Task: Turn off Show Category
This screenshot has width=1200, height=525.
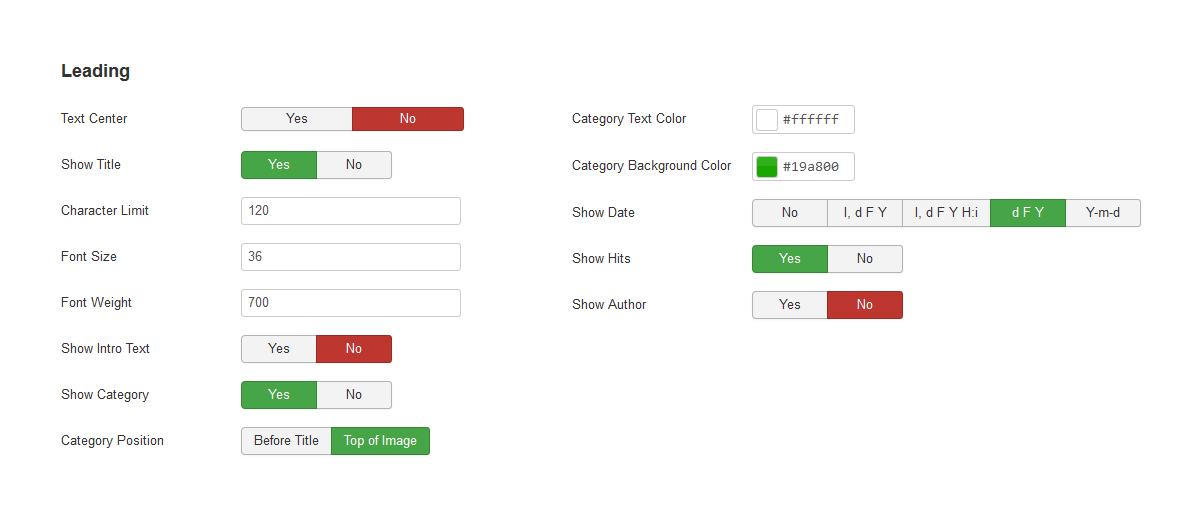Action: pos(354,395)
